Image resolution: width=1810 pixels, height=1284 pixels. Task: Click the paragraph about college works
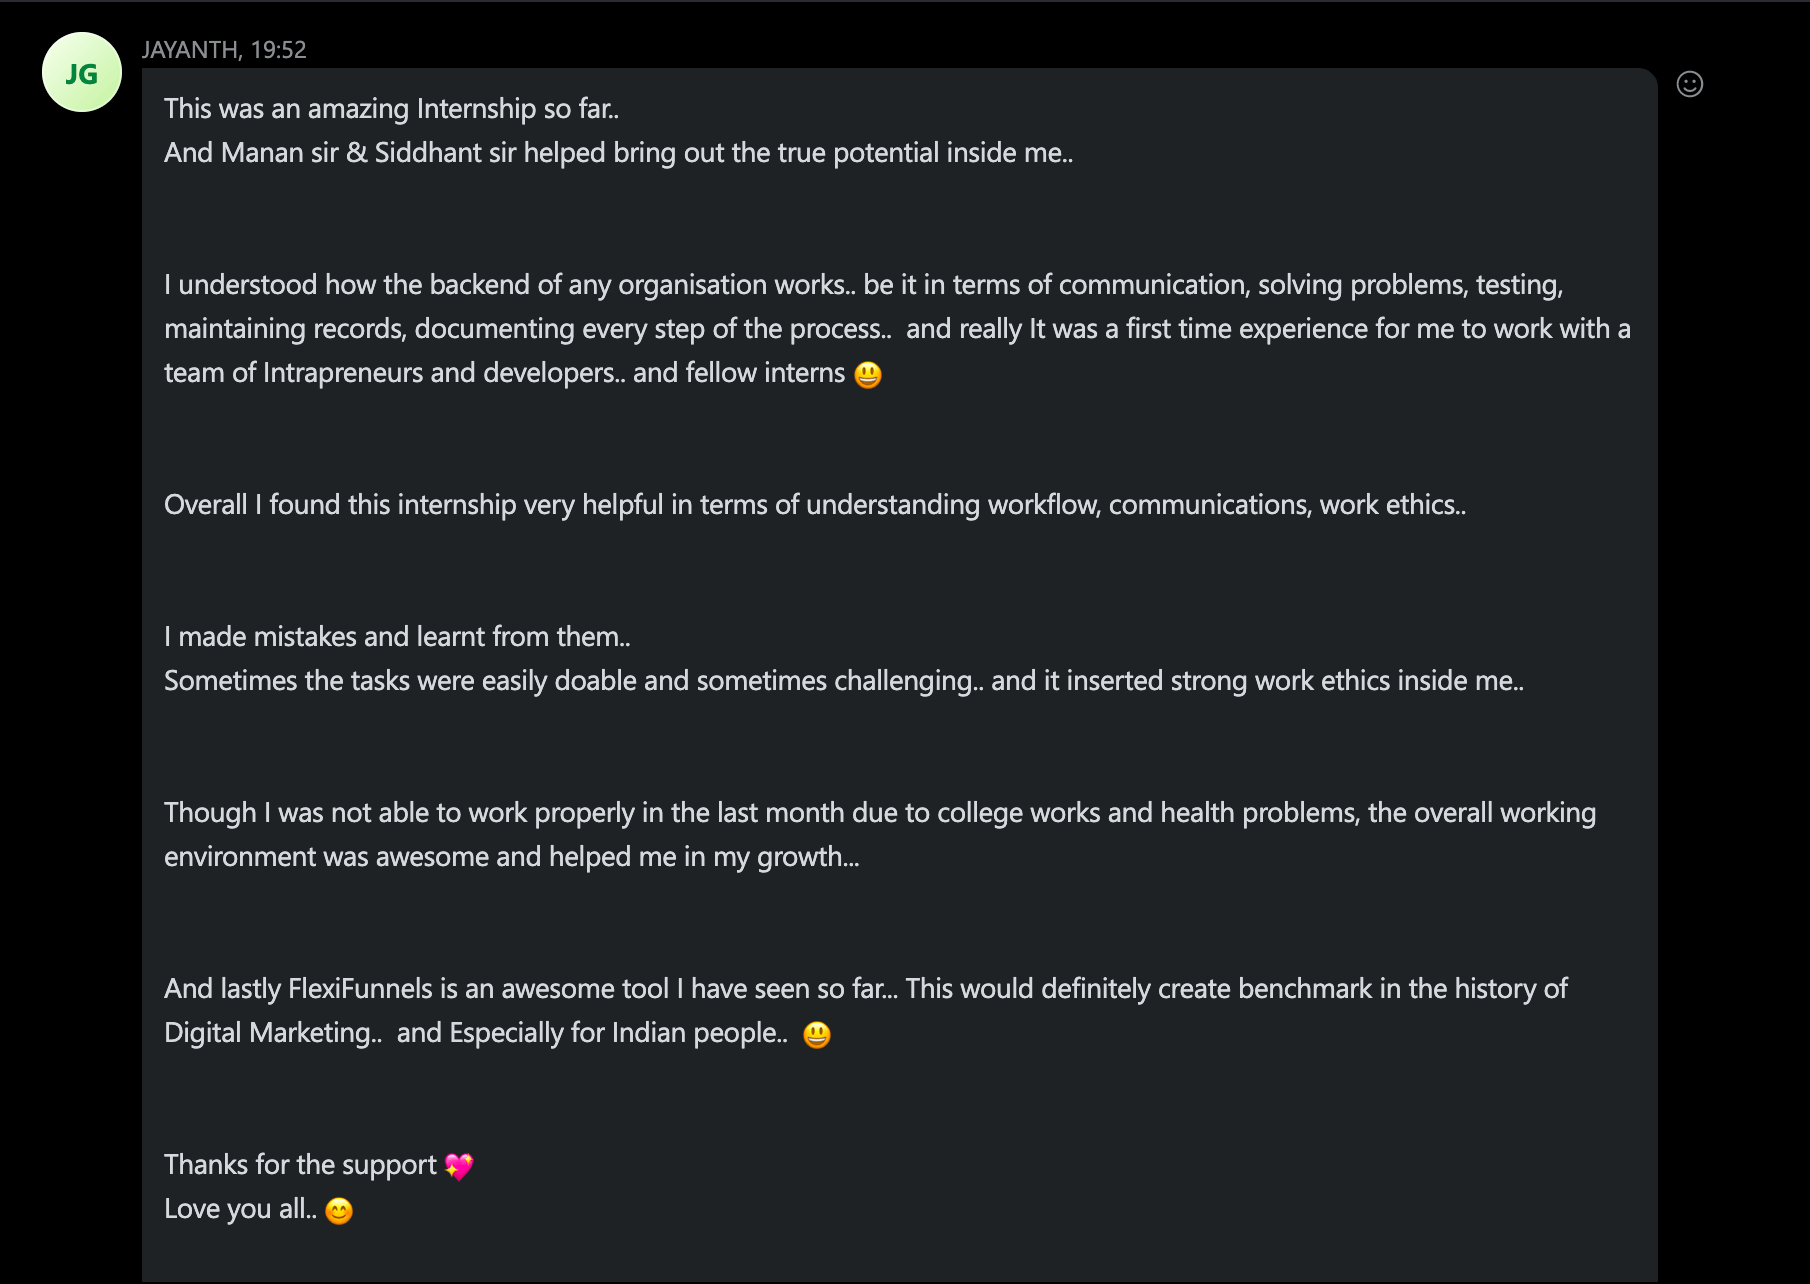coord(879,813)
